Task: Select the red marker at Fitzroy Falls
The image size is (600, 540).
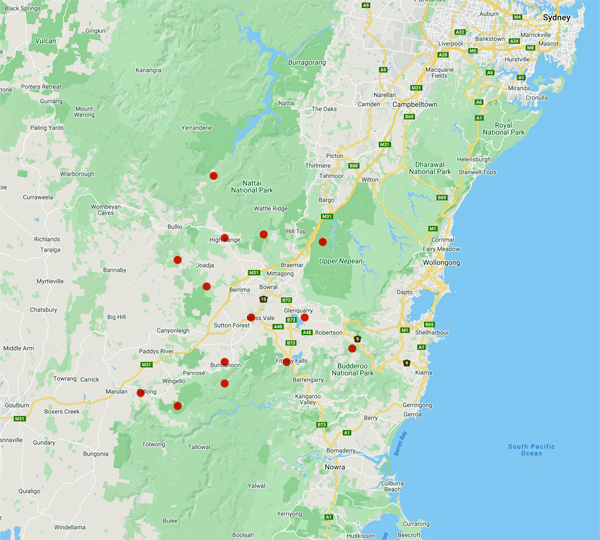Action: pyautogui.click(x=287, y=362)
